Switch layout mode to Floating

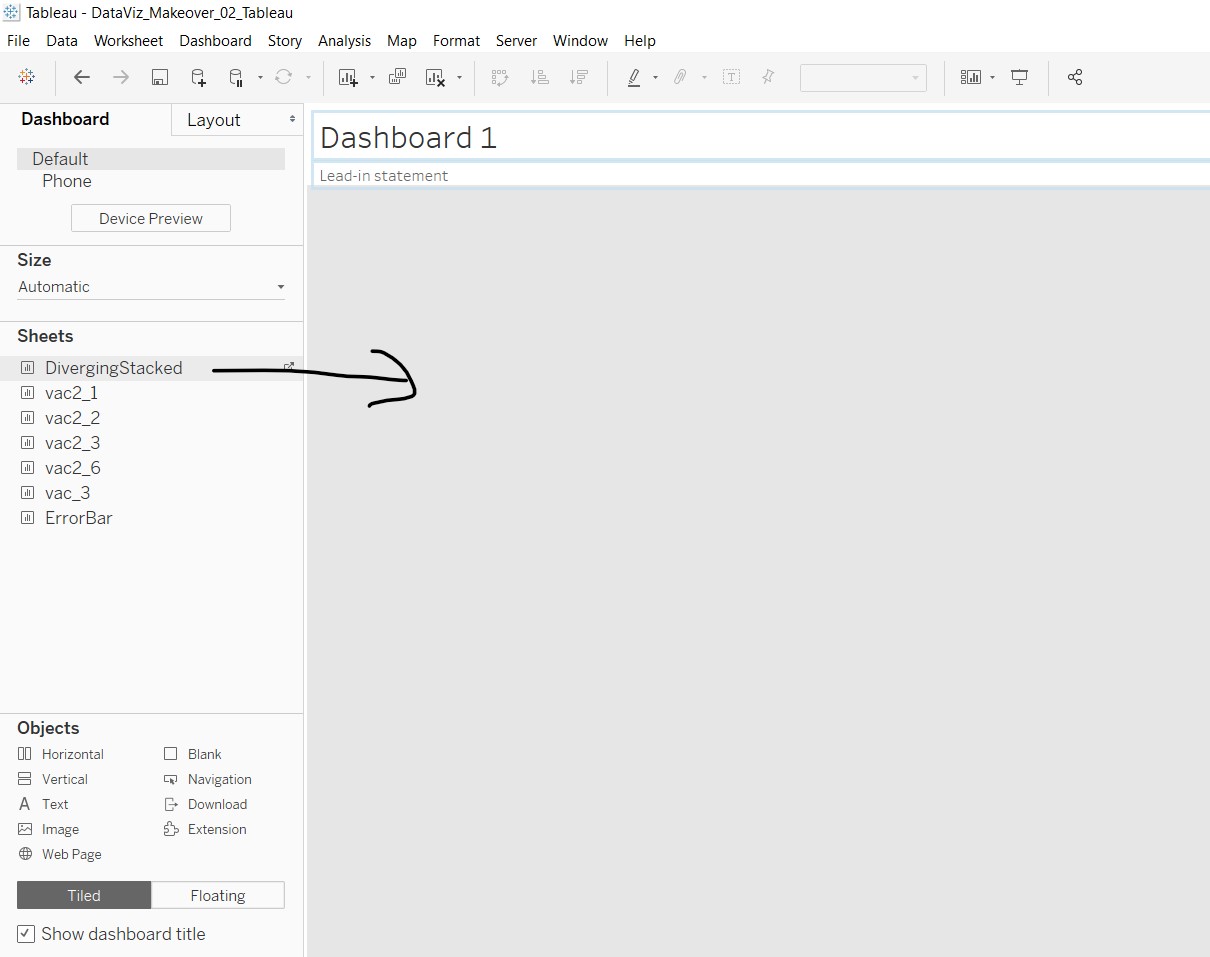(x=217, y=895)
